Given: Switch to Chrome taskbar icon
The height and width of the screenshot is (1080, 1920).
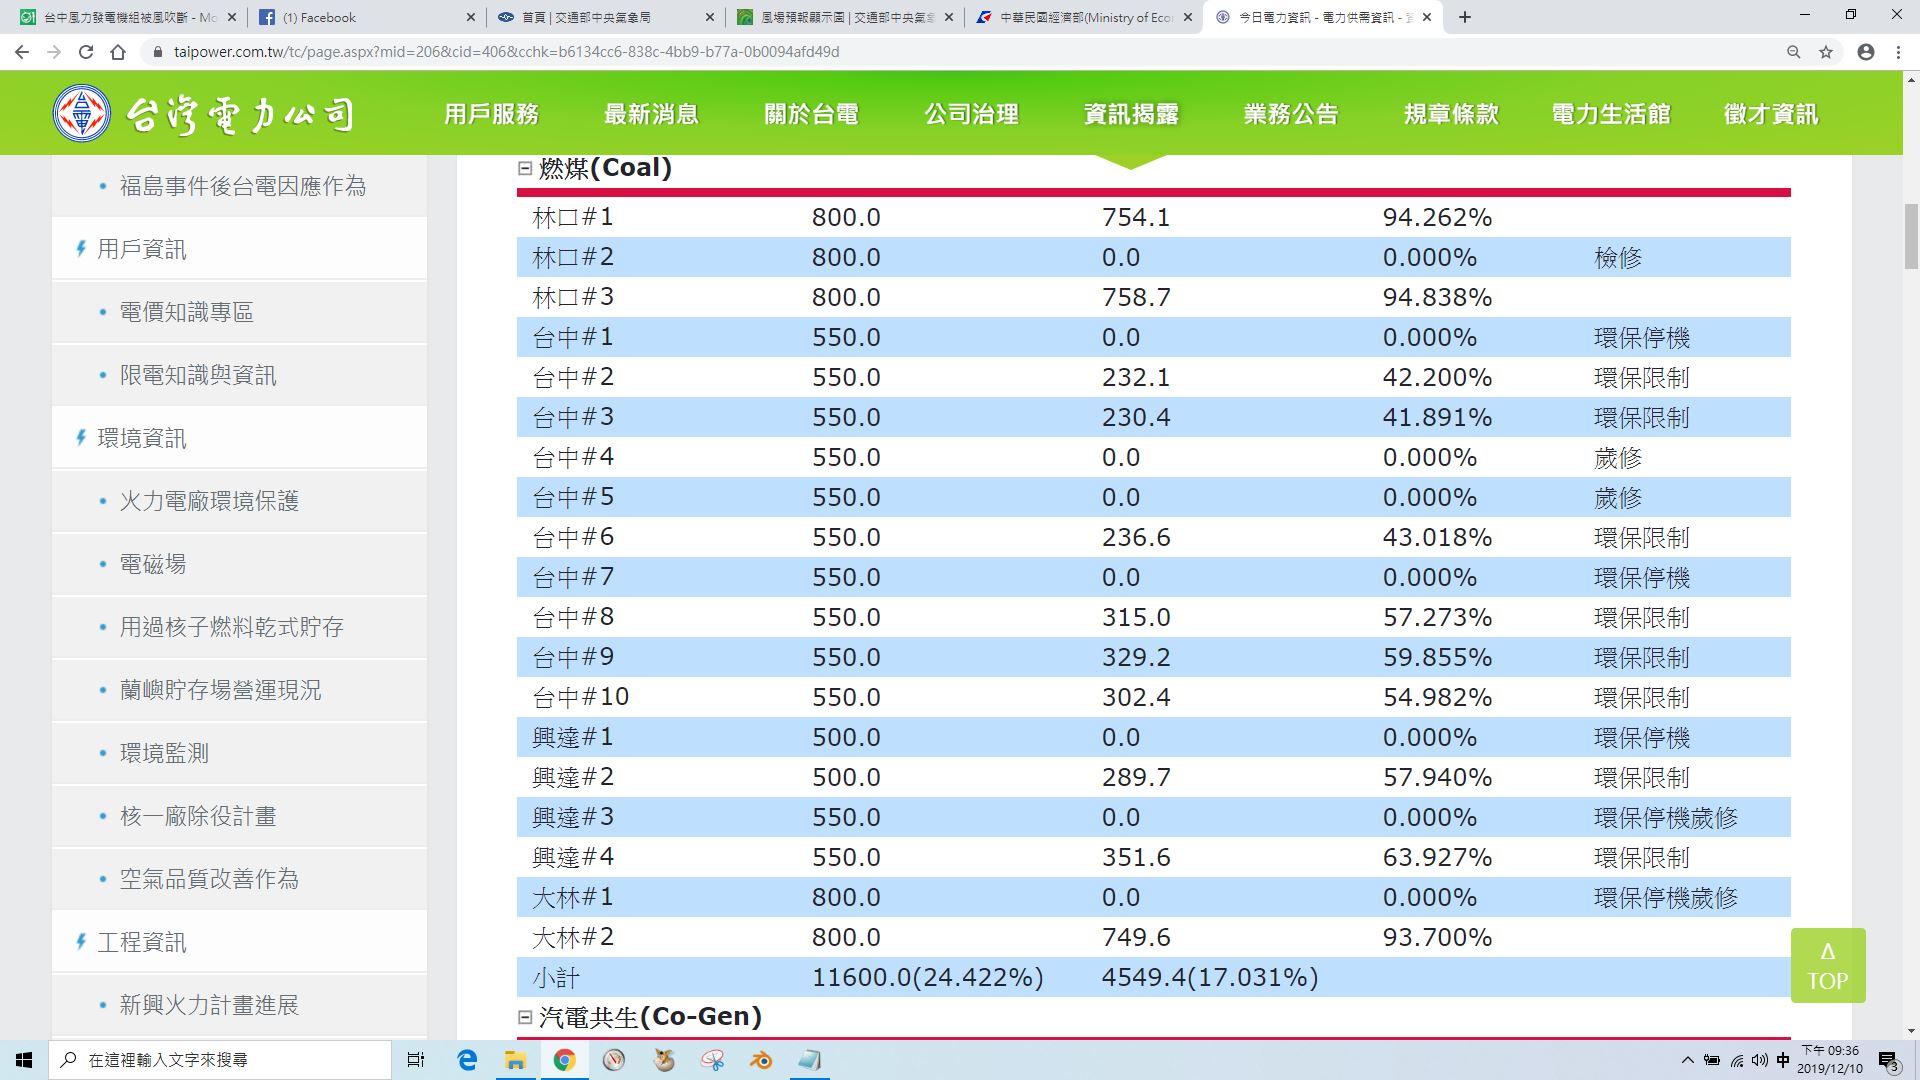Looking at the screenshot, I should coord(564,1060).
